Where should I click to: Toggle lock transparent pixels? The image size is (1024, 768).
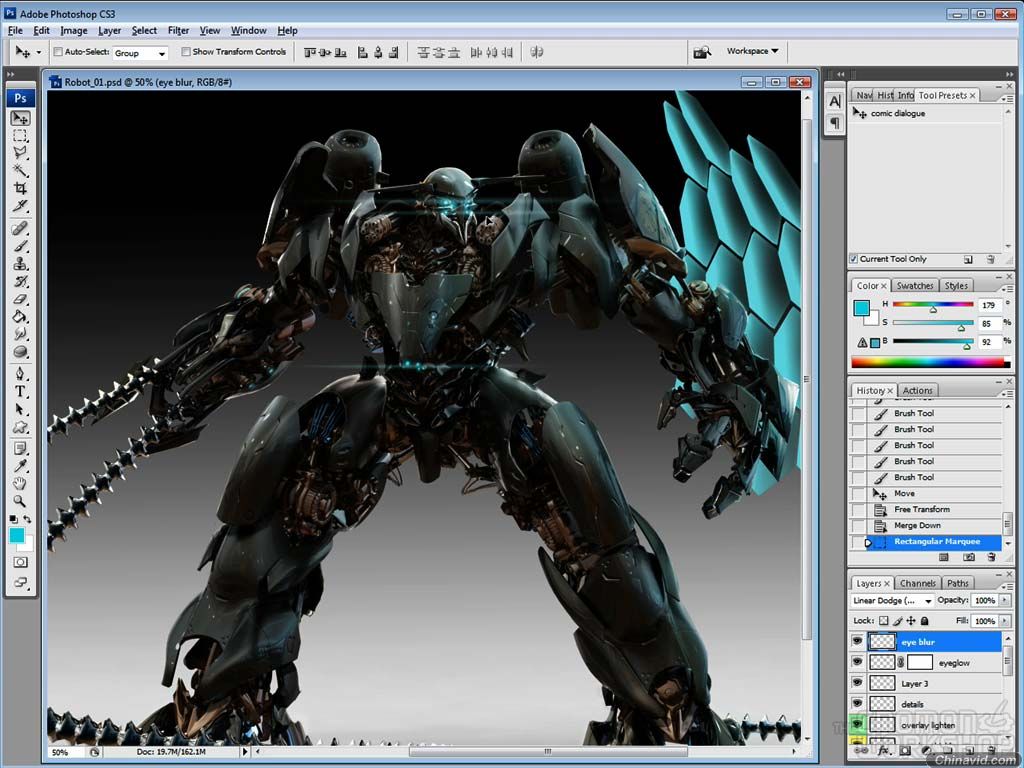884,621
